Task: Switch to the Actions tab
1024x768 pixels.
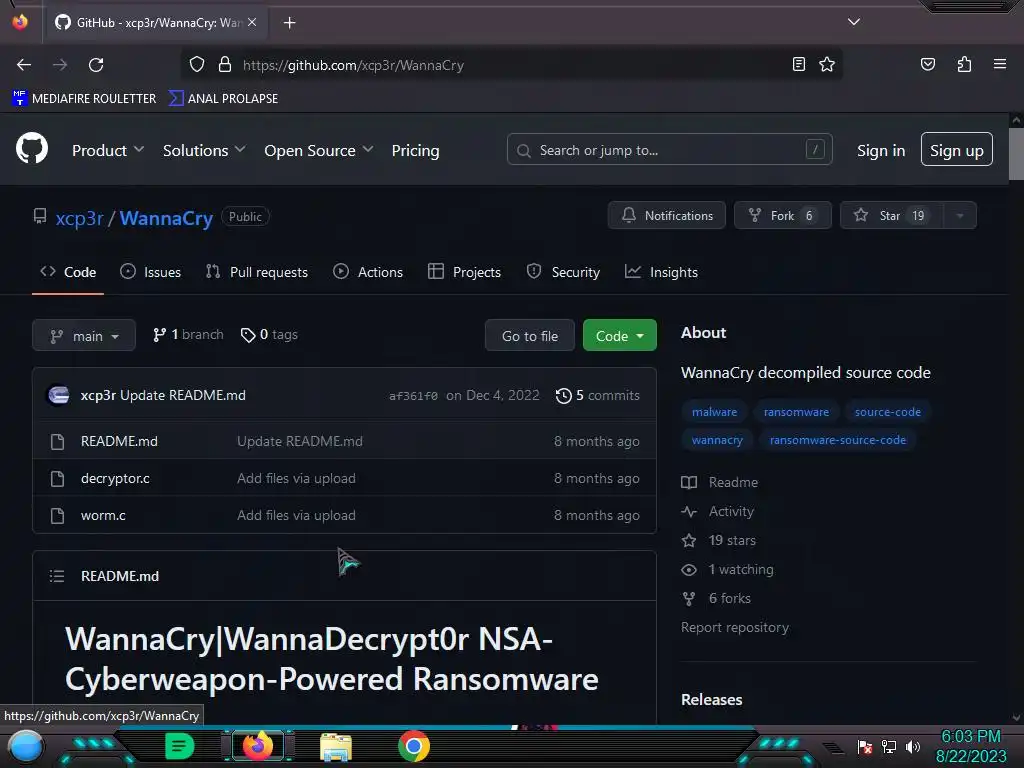Action: tap(368, 272)
